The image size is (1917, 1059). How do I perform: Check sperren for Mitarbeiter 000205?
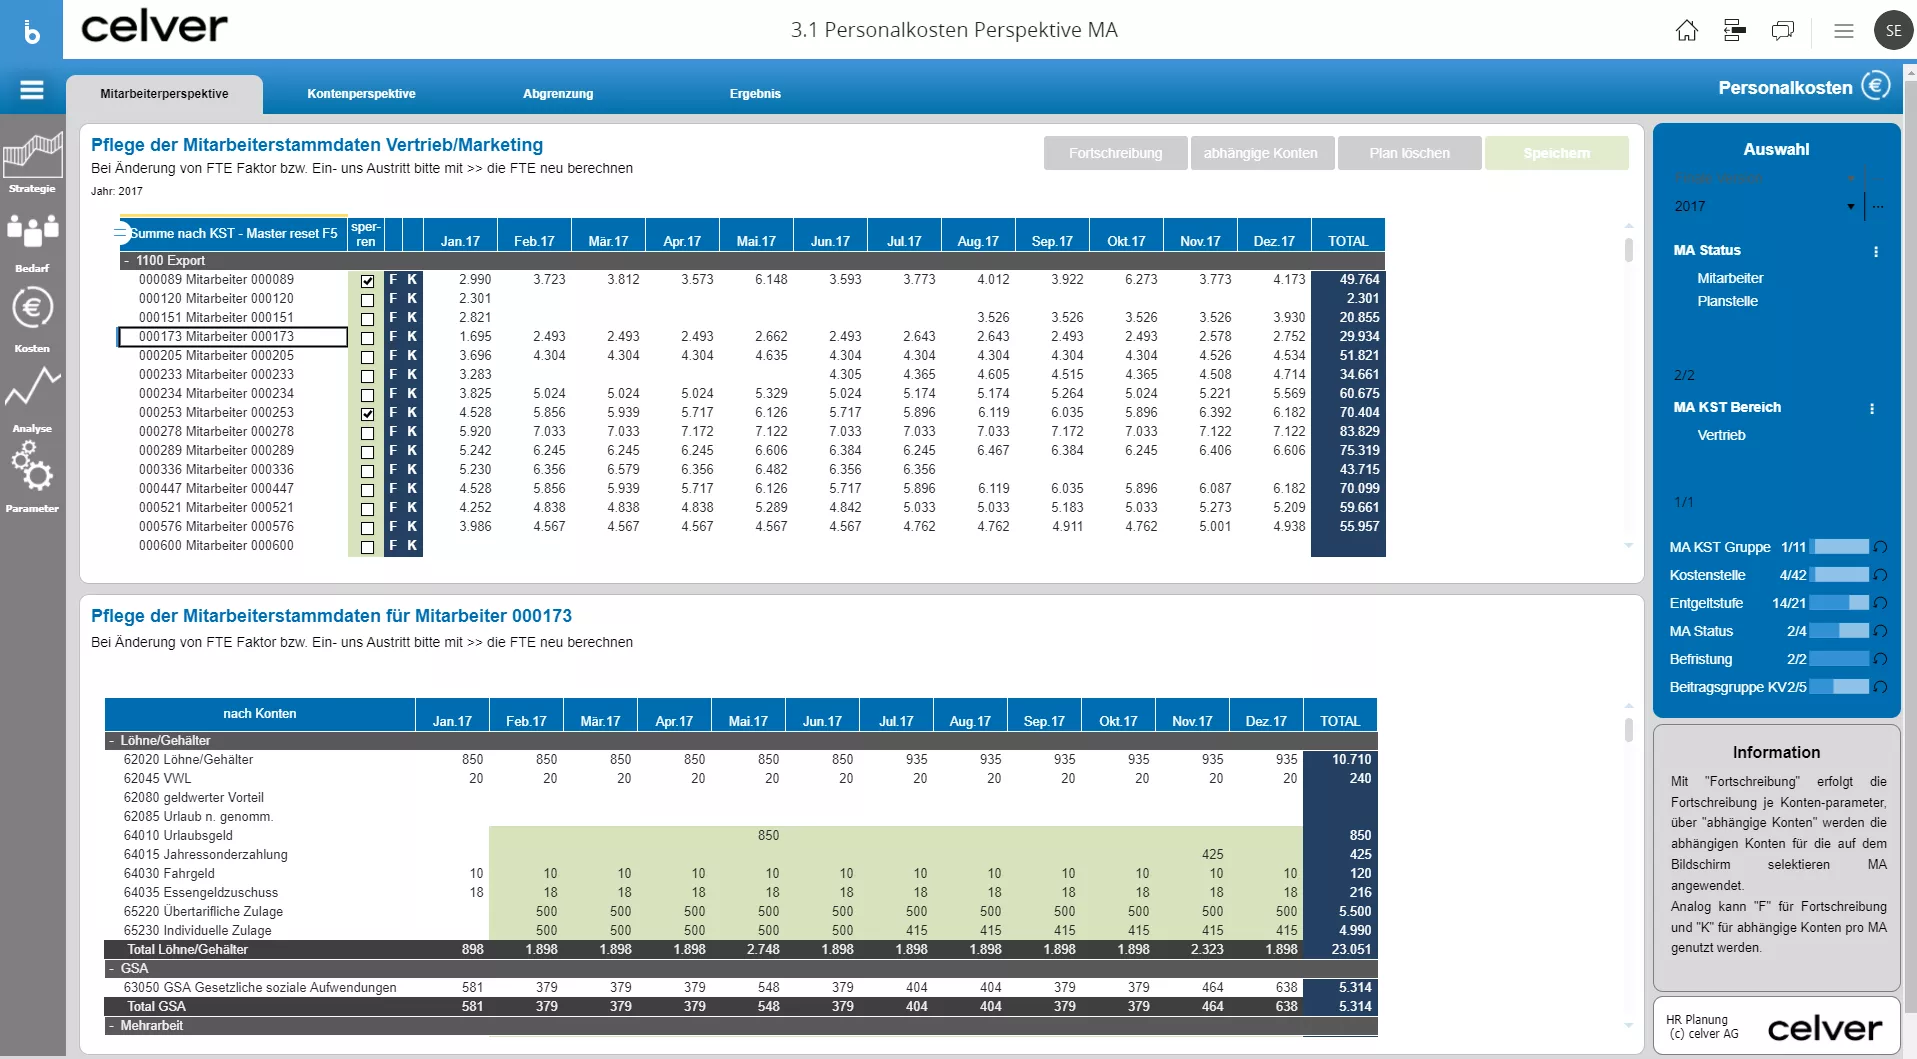367,357
